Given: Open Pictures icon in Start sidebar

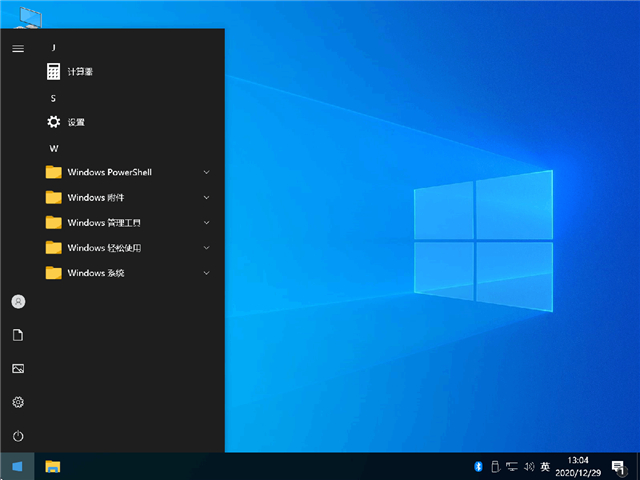Looking at the screenshot, I should click(x=18, y=369).
